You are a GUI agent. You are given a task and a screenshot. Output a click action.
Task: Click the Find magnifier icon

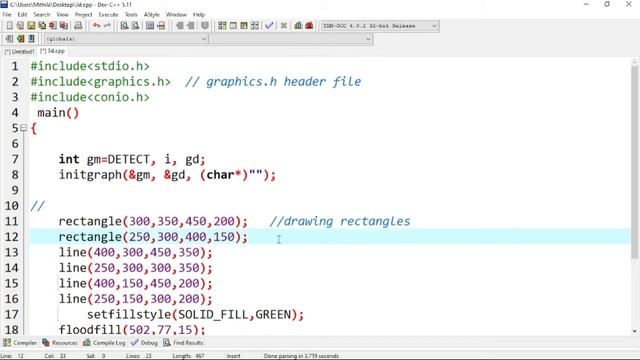click(x=124, y=26)
